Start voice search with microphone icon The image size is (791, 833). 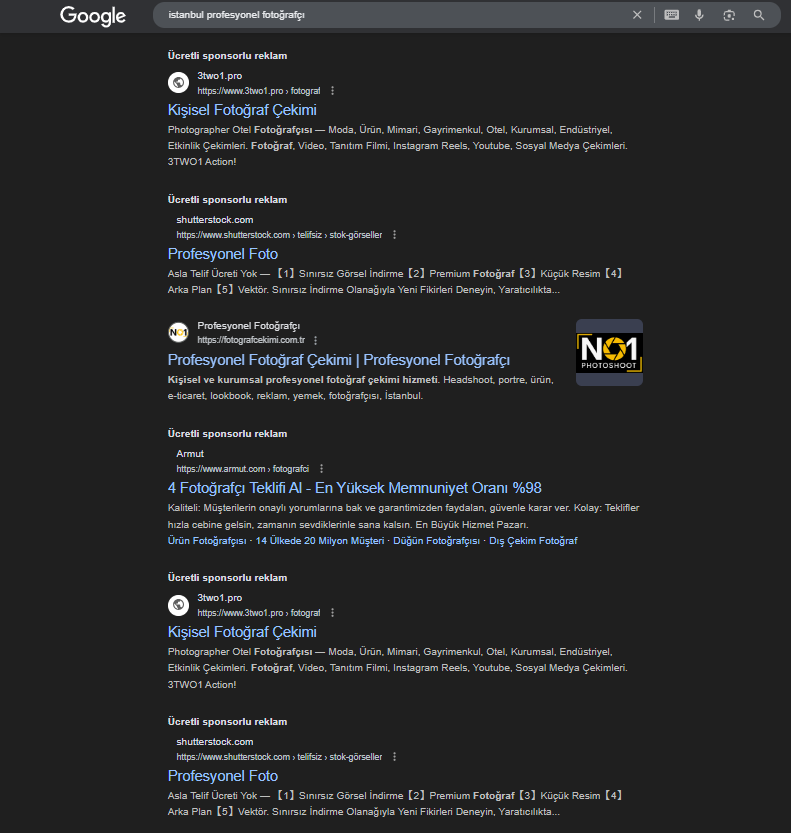(699, 15)
